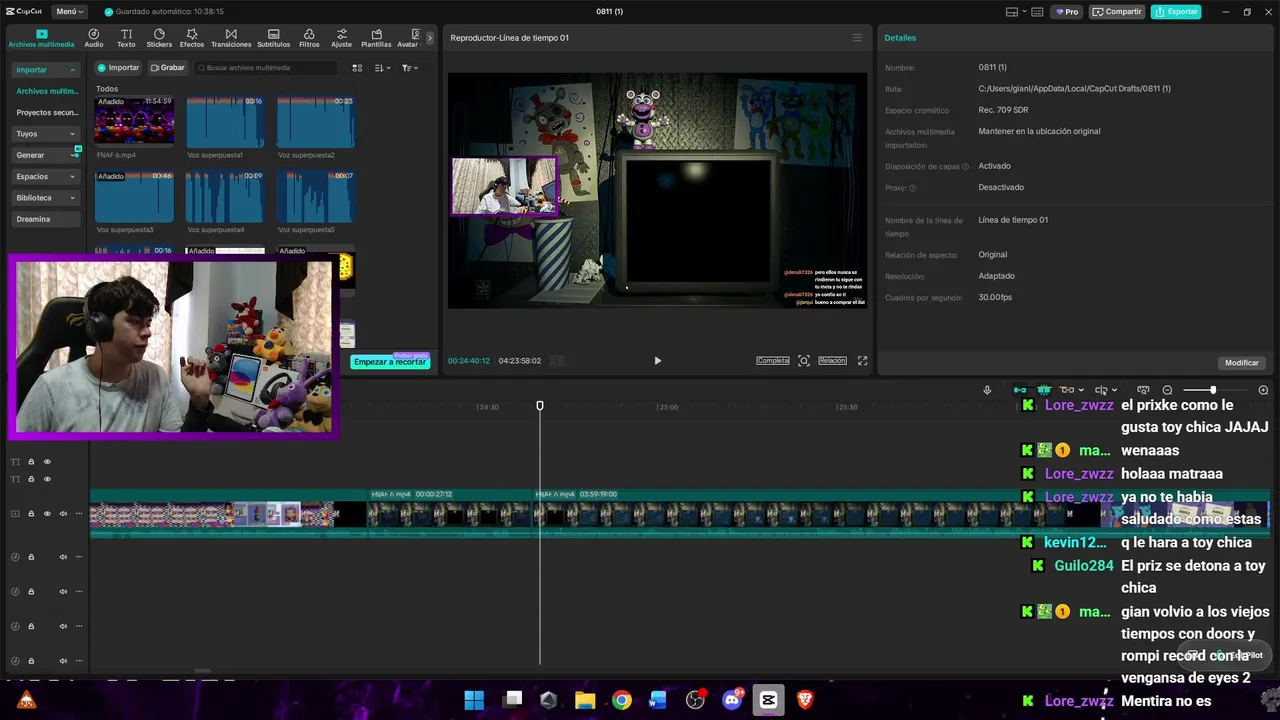Click the Exportar button

[x=1176, y=12]
